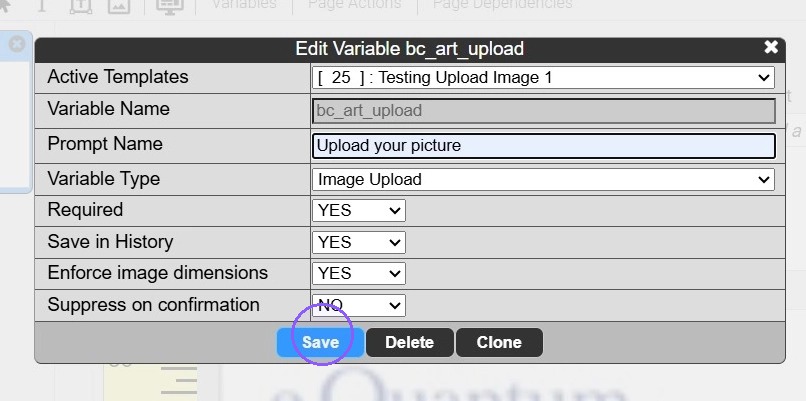This screenshot has width=806, height=401.
Task: Click the Save button
Action: (320, 342)
